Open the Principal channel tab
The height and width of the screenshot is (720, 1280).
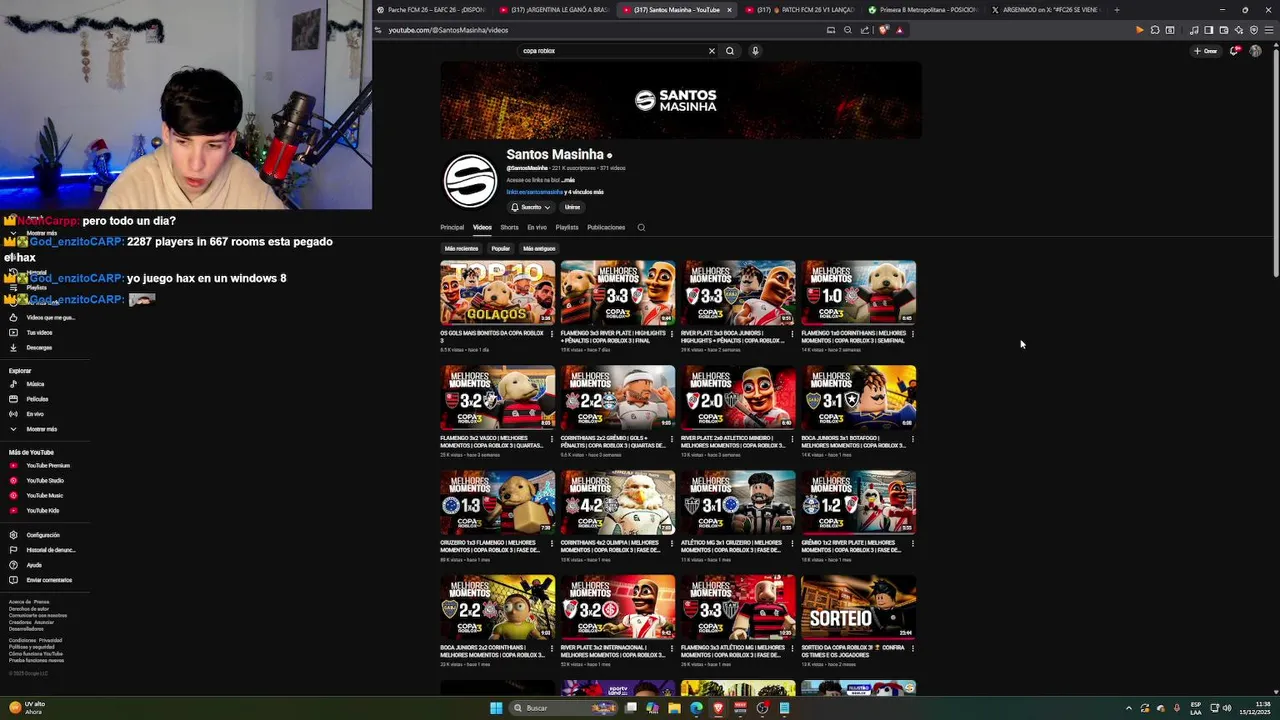point(452,227)
